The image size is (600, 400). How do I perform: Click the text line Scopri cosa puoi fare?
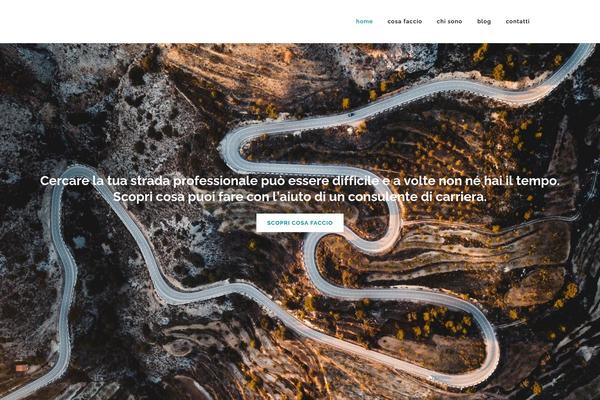tap(300, 197)
